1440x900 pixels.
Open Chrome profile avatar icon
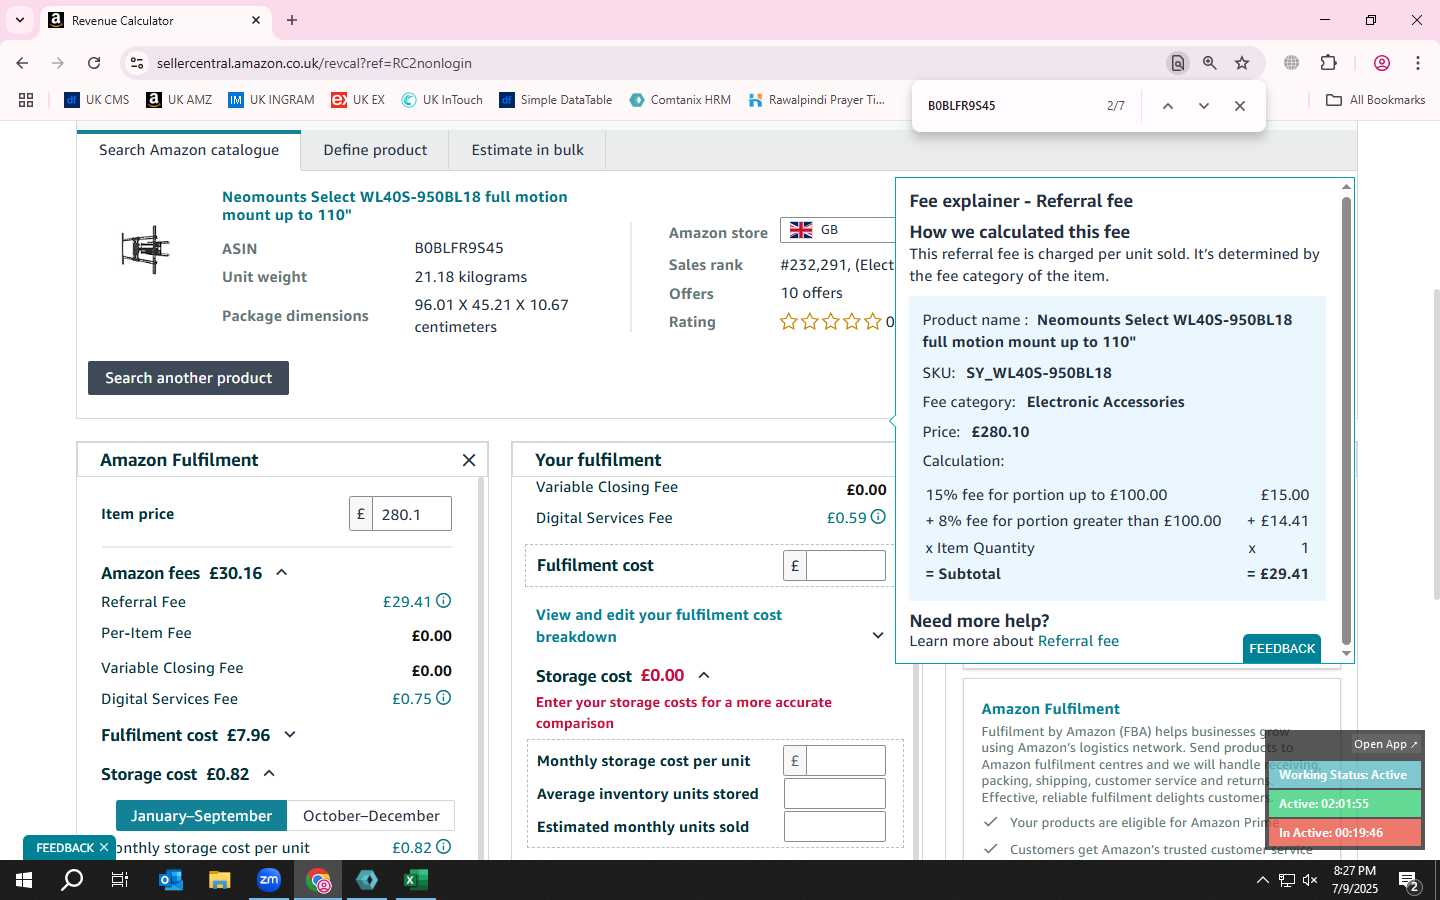coord(1382,63)
